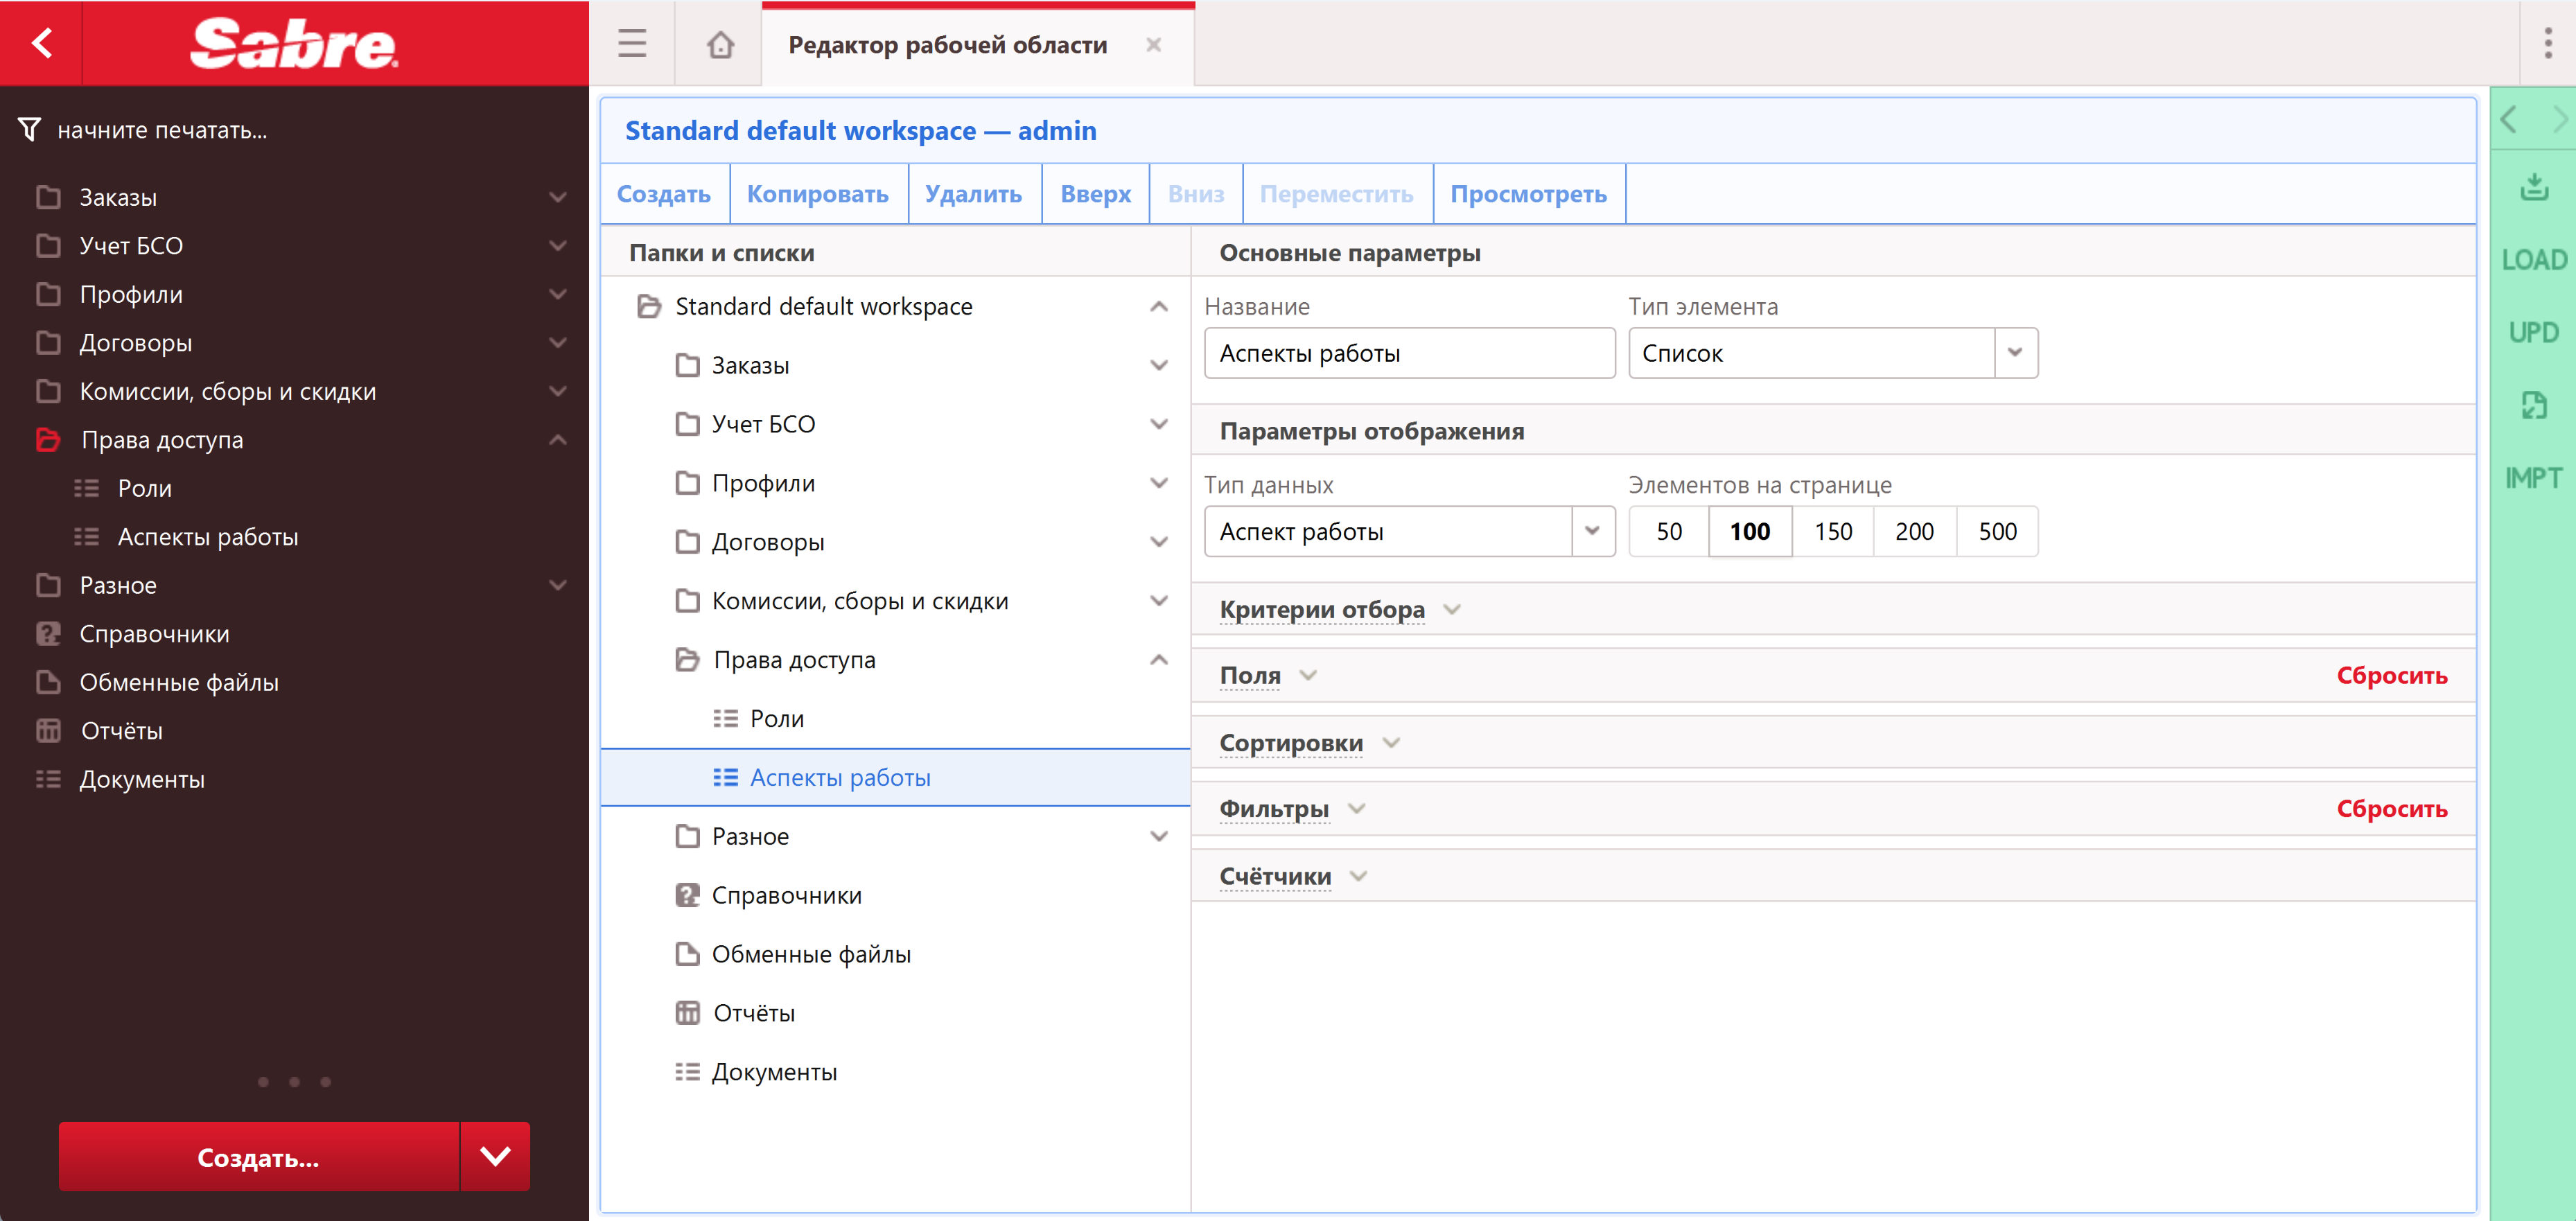Screen dimensions: 2576x1221
Task: Click the Название input field
Action: [1408, 353]
